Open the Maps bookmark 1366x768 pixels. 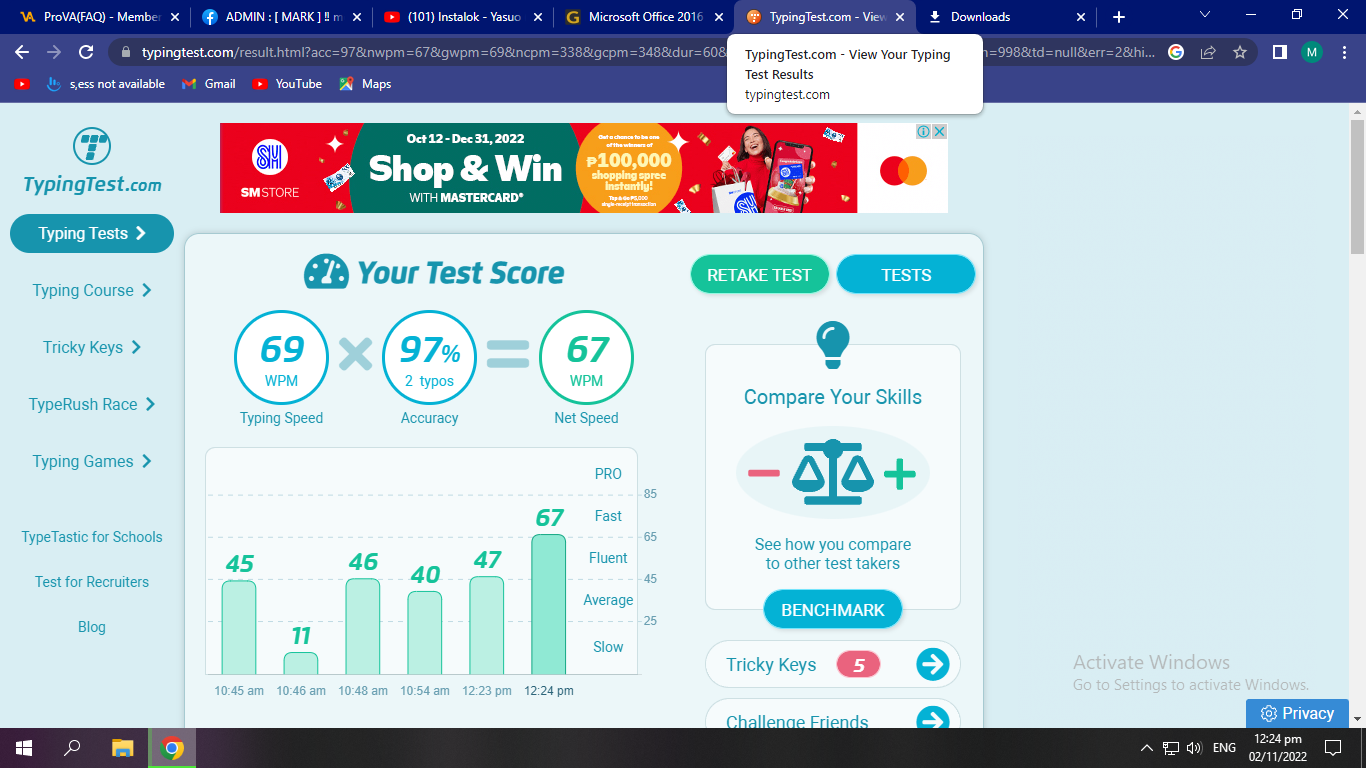(x=365, y=84)
